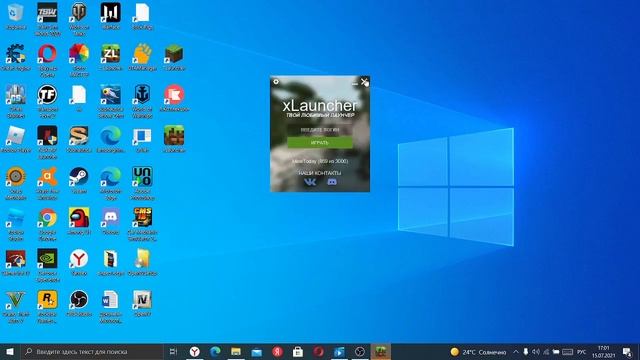Close the xLauncher window
This screenshot has width=640, height=360.
[364, 82]
